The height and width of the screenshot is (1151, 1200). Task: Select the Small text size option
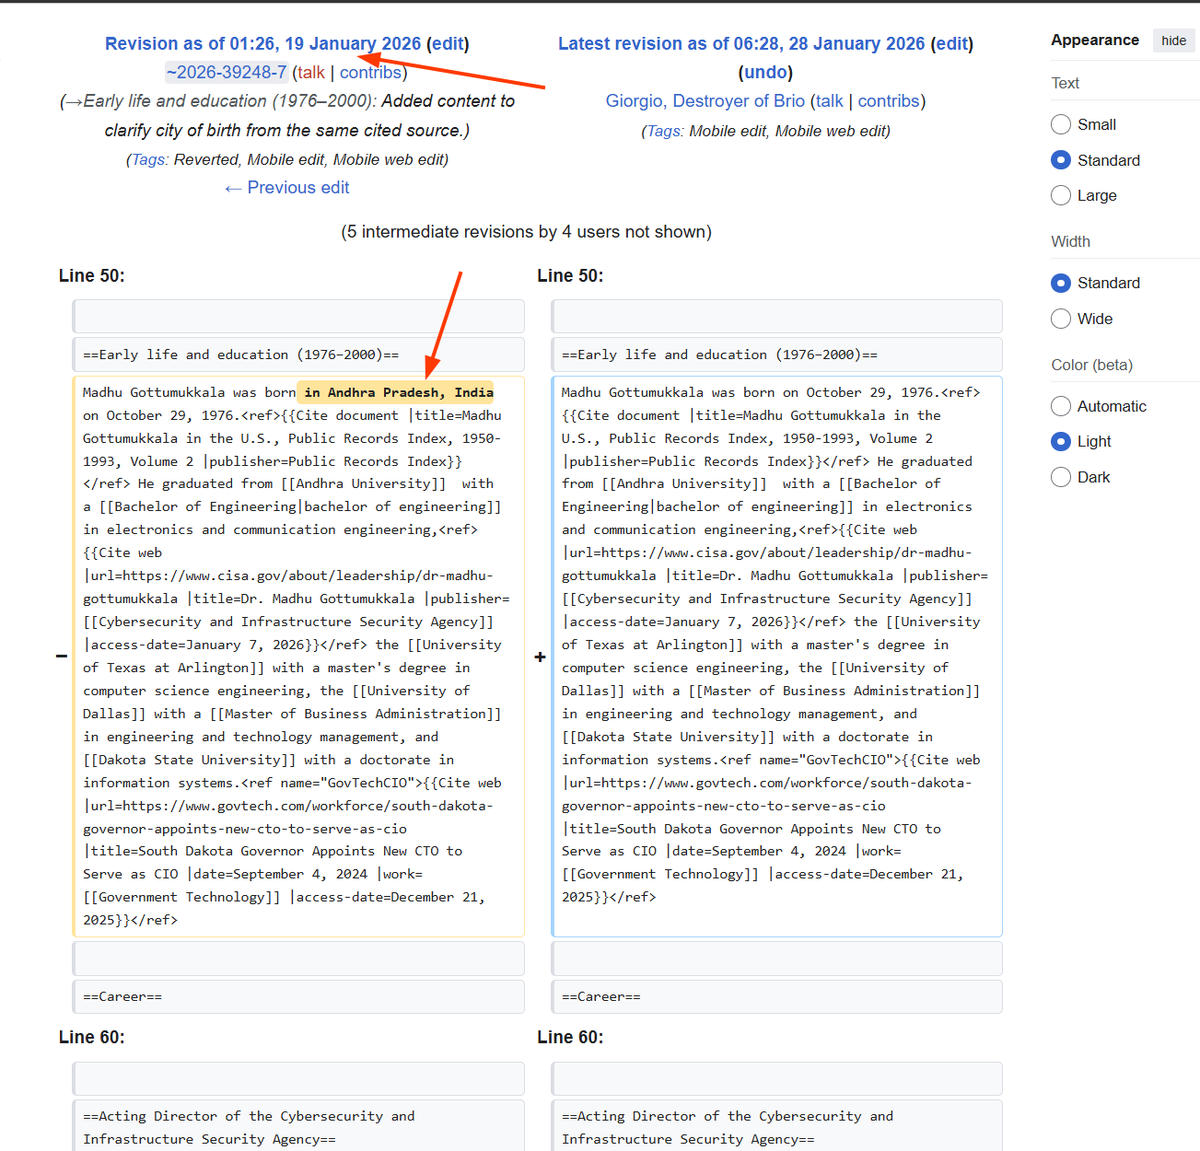pyautogui.click(x=1060, y=124)
